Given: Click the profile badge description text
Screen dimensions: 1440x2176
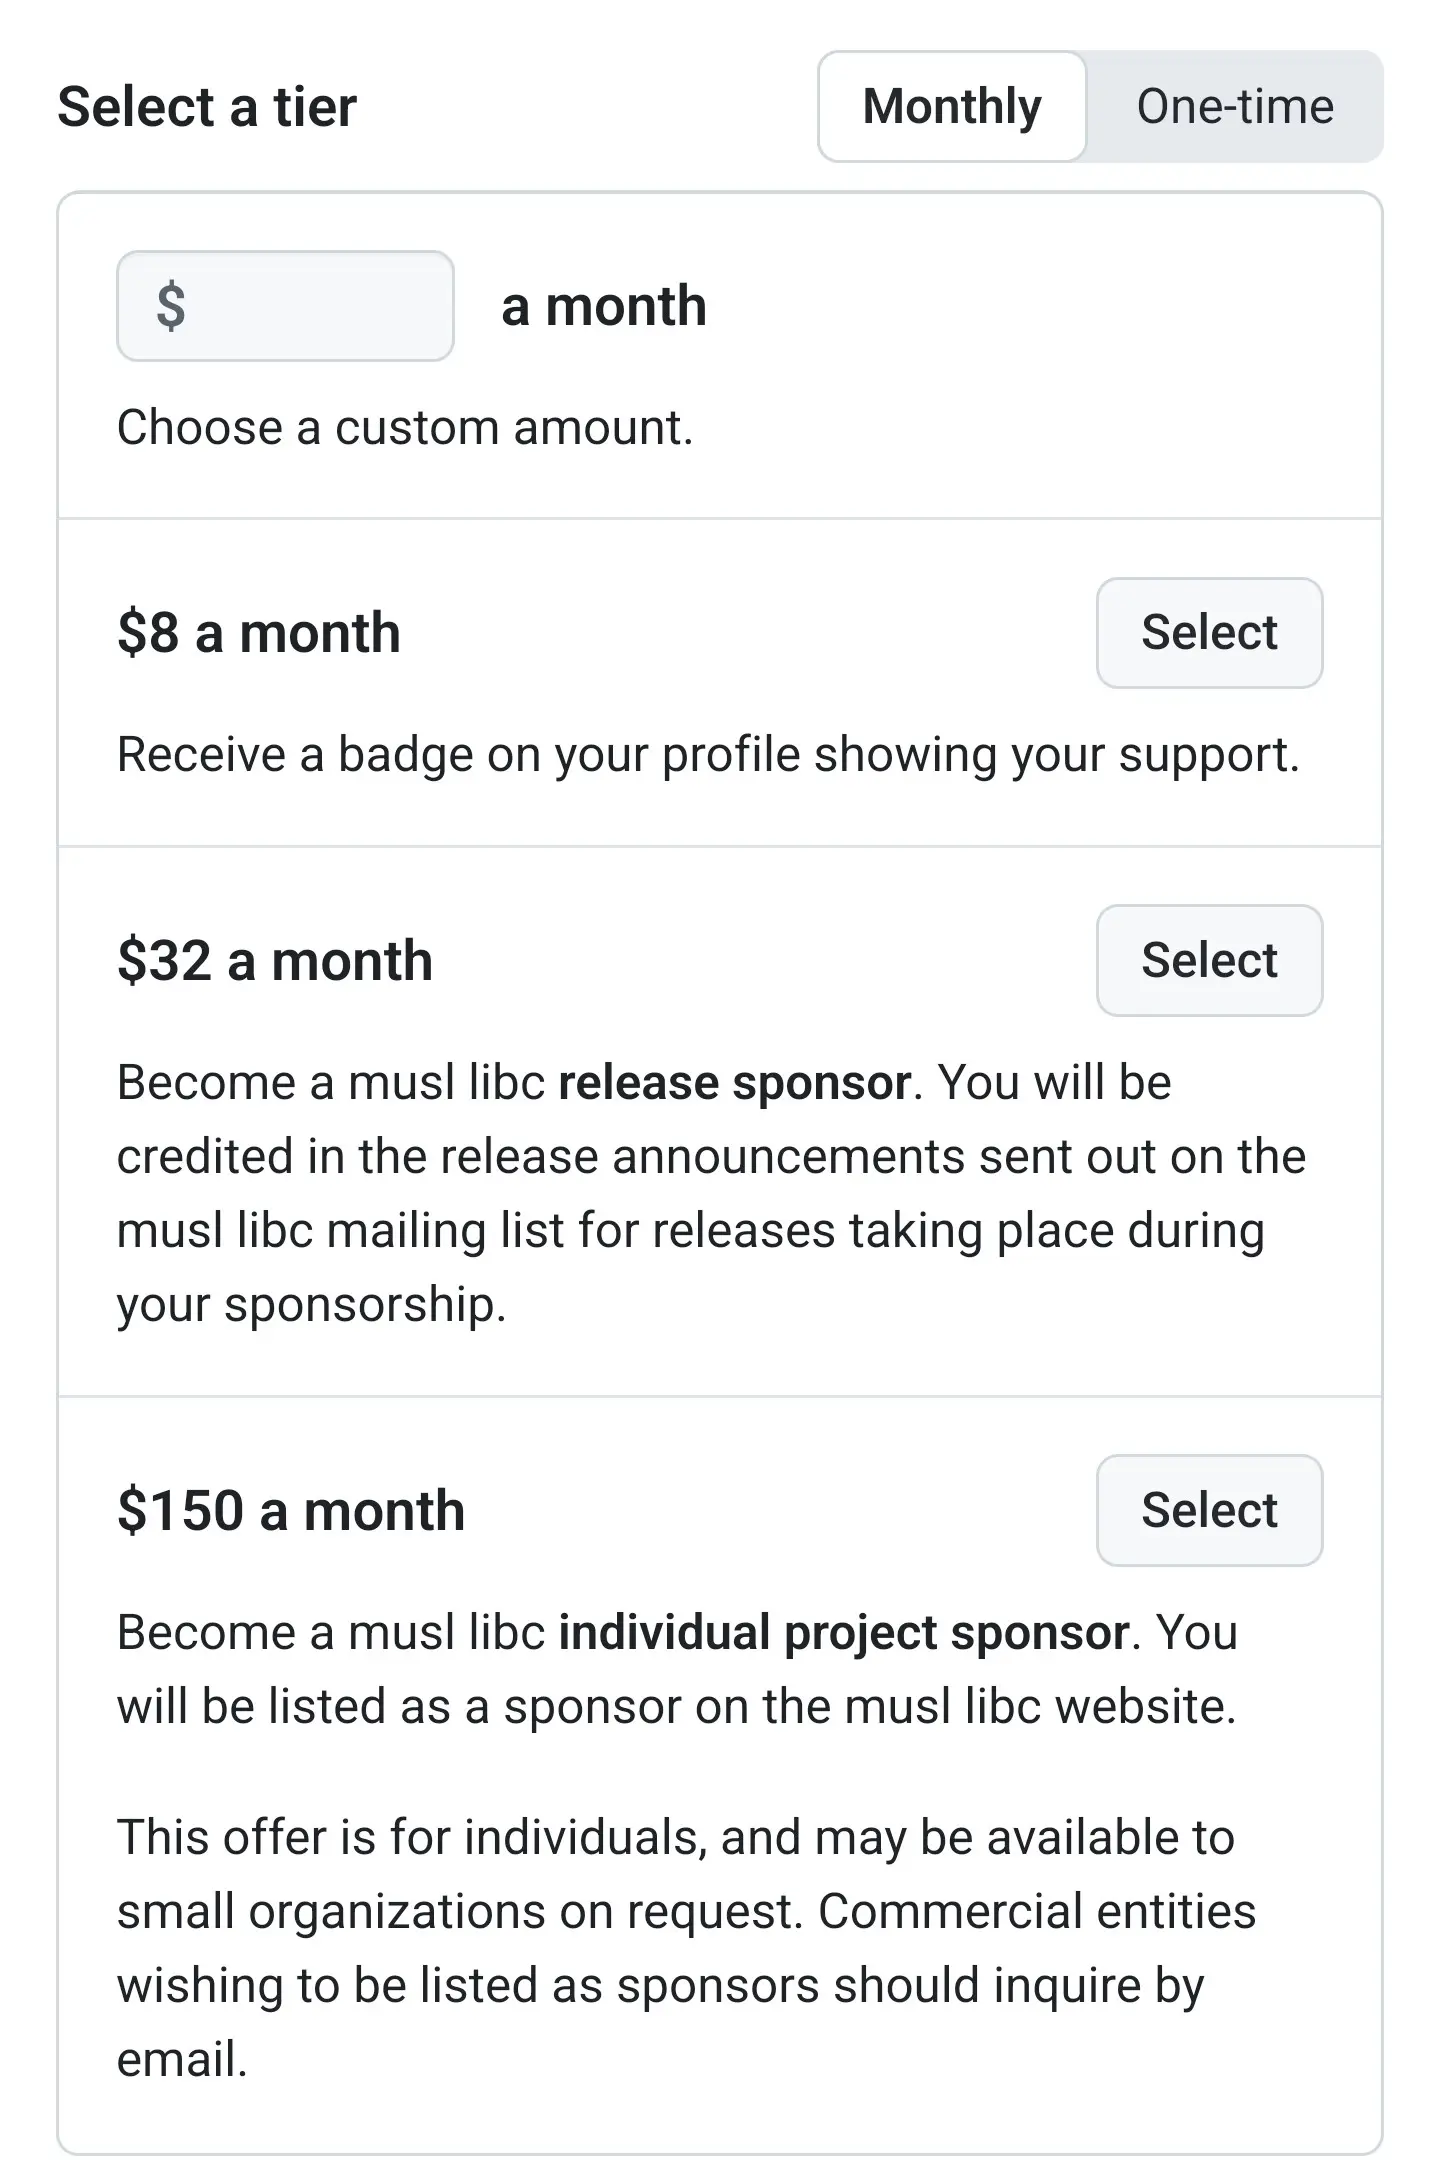Looking at the screenshot, I should pos(708,755).
